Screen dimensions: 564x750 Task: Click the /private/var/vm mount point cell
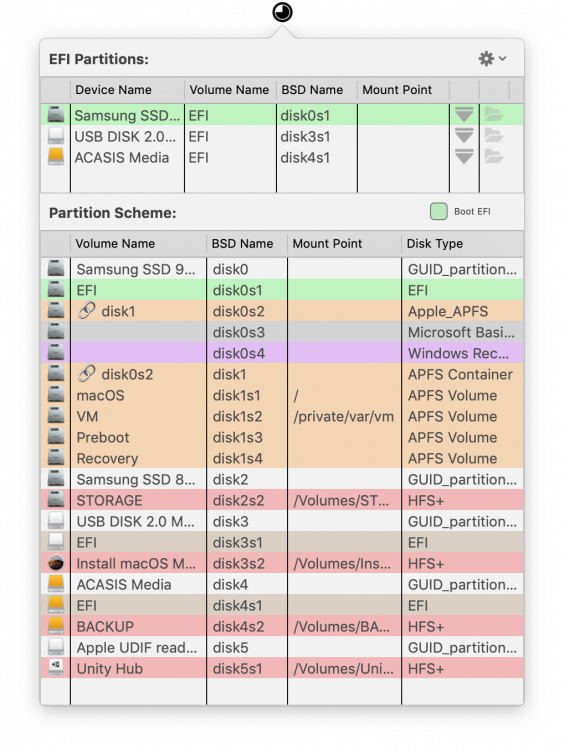(x=344, y=417)
